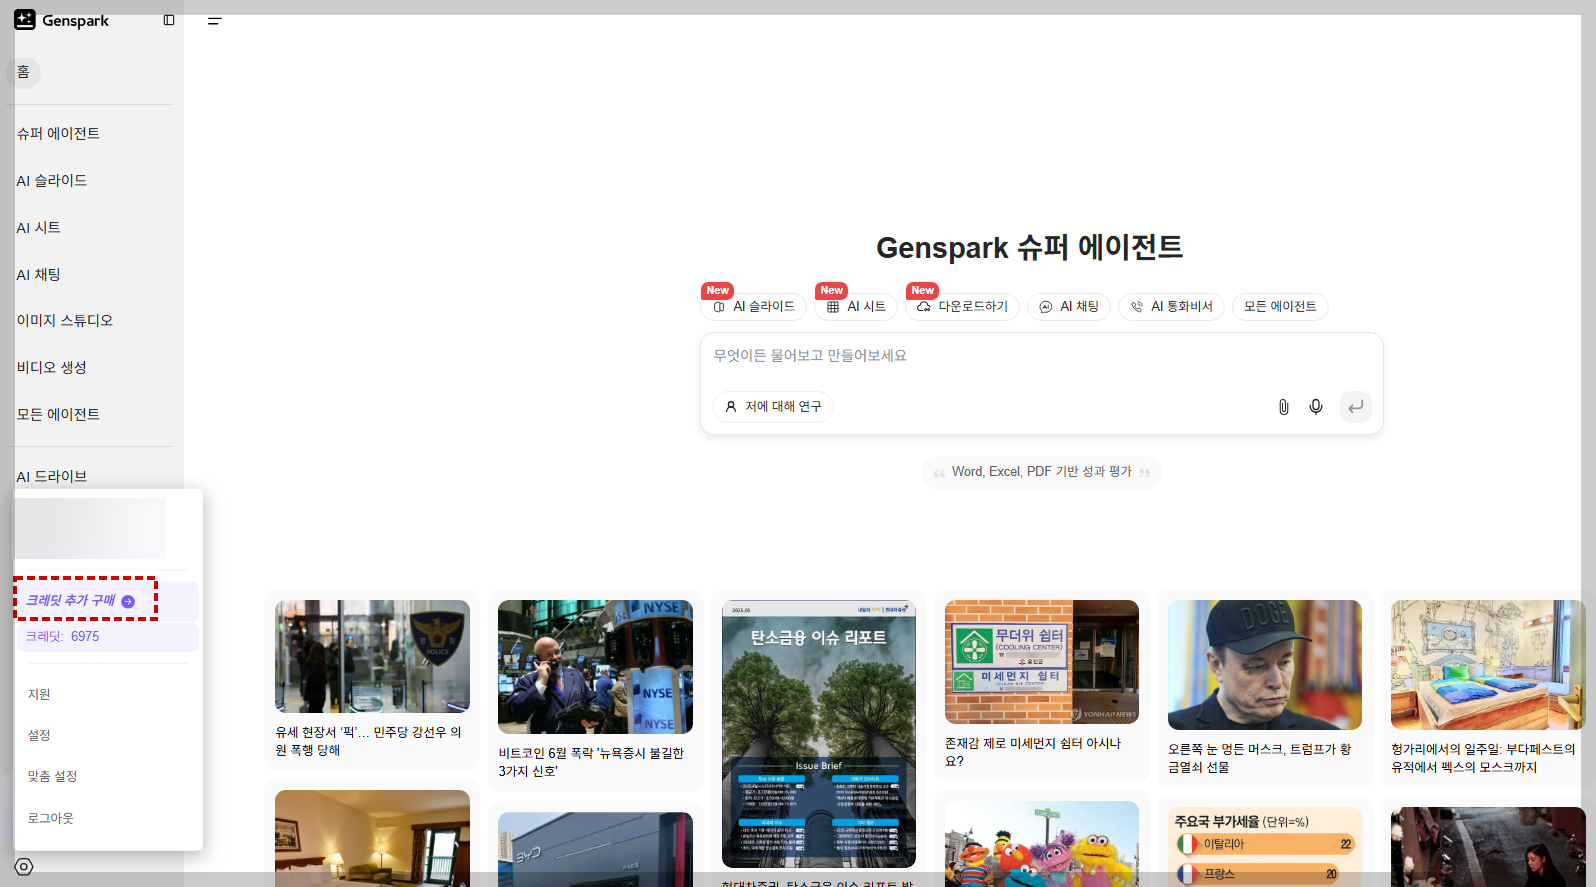
Task: Select 로그아웃 in the account menu
Action: pos(51,818)
